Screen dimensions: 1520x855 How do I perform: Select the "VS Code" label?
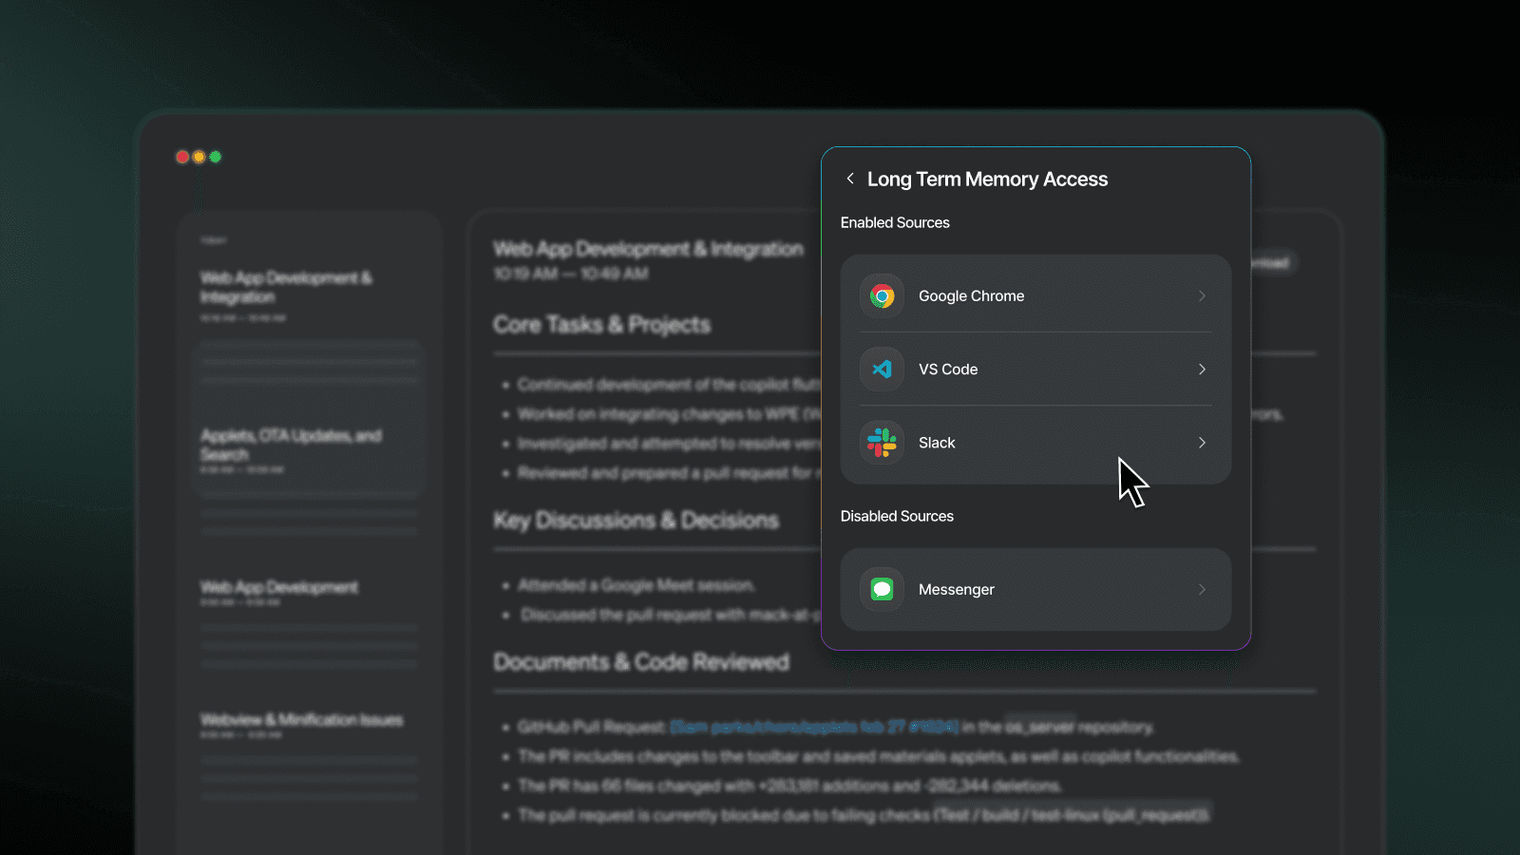pyautogui.click(x=948, y=369)
